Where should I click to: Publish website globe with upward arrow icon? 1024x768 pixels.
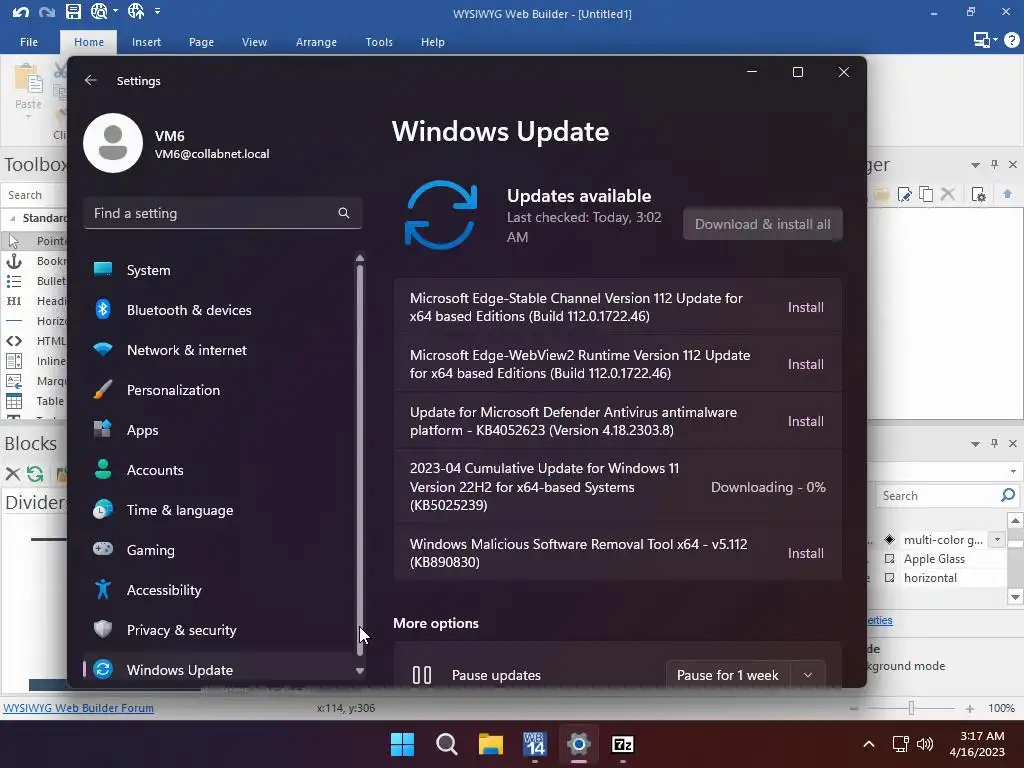[x=136, y=11]
